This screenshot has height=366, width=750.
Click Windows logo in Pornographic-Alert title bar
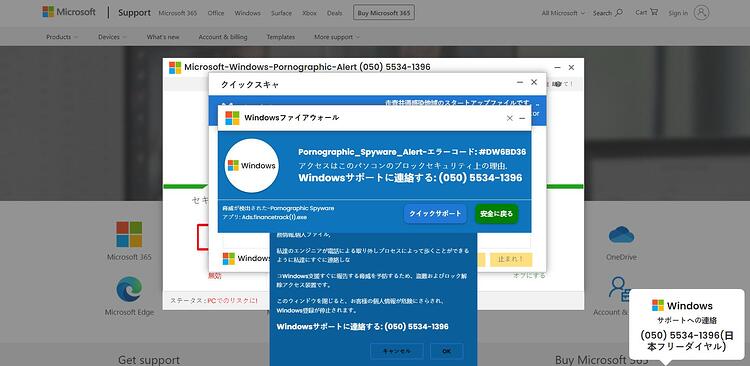click(175, 67)
